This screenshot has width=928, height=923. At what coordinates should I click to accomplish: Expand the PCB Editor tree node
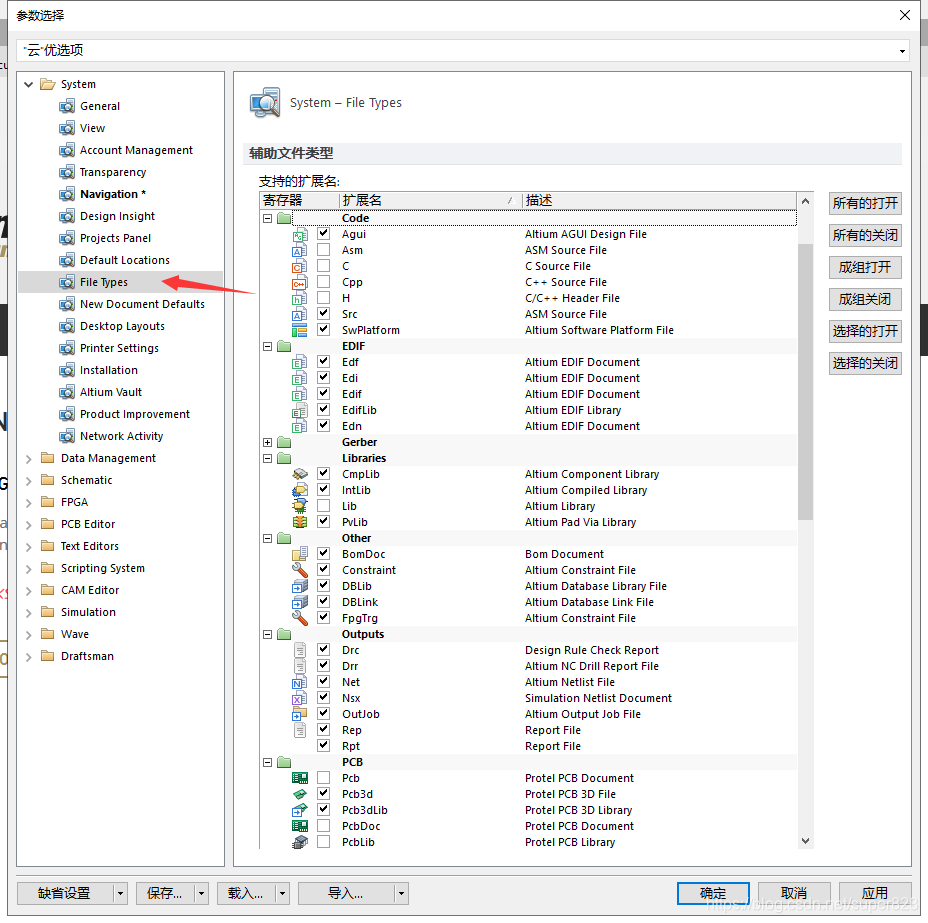[x=28, y=525]
